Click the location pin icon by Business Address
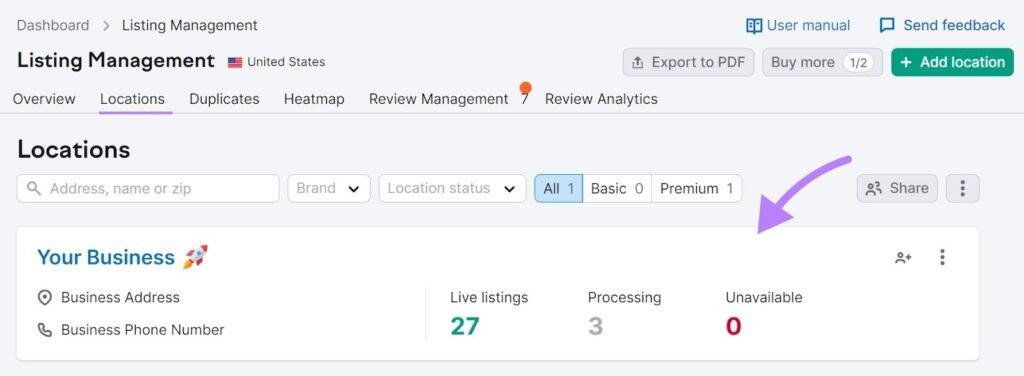 45,298
